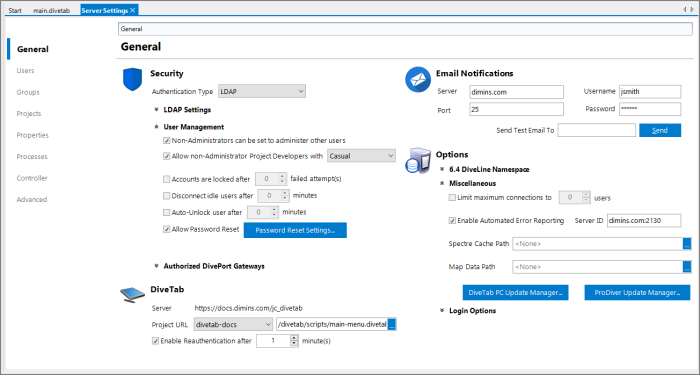The image size is (700, 375).
Task: Open the divetab-docs Project URL dropdown
Action: tap(233, 324)
